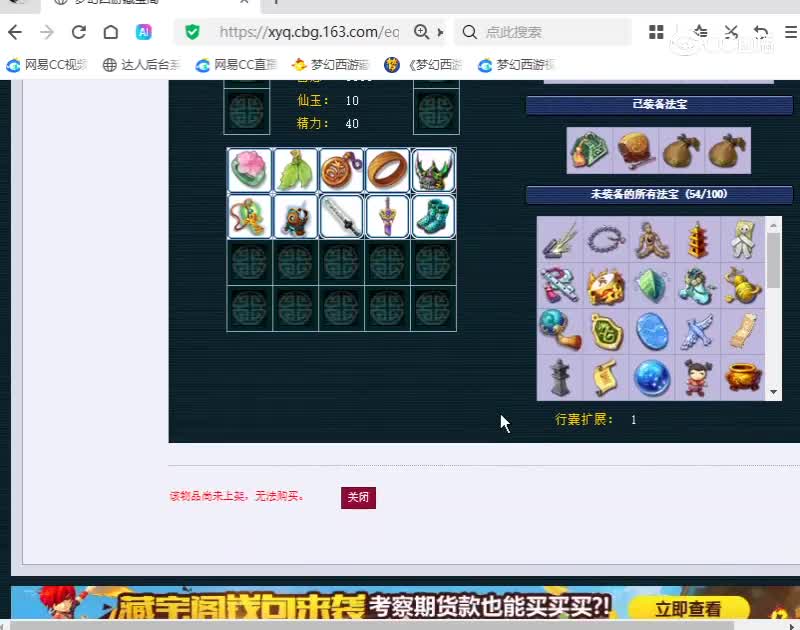800x630 pixels.
Task: Open the 网易CC直播 bookmark
Action: click(236, 65)
